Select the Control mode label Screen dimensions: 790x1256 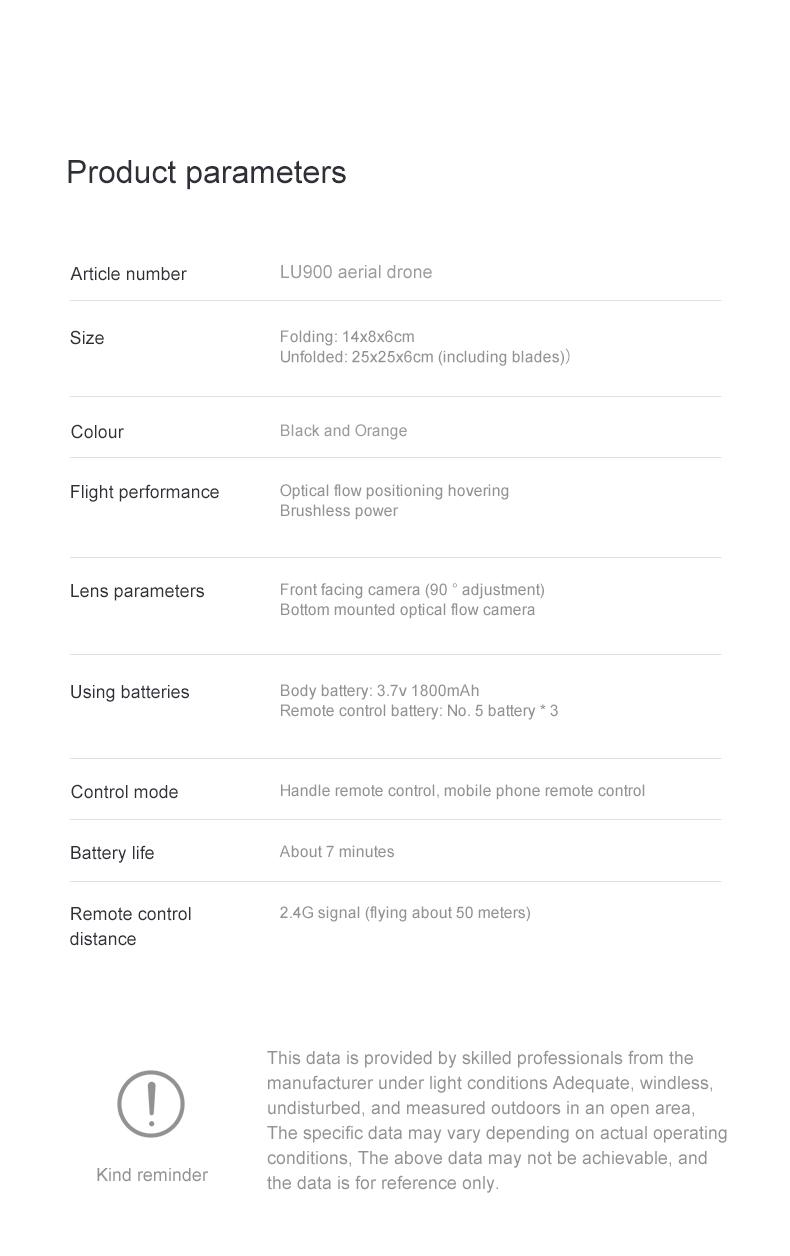tap(124, 792)
